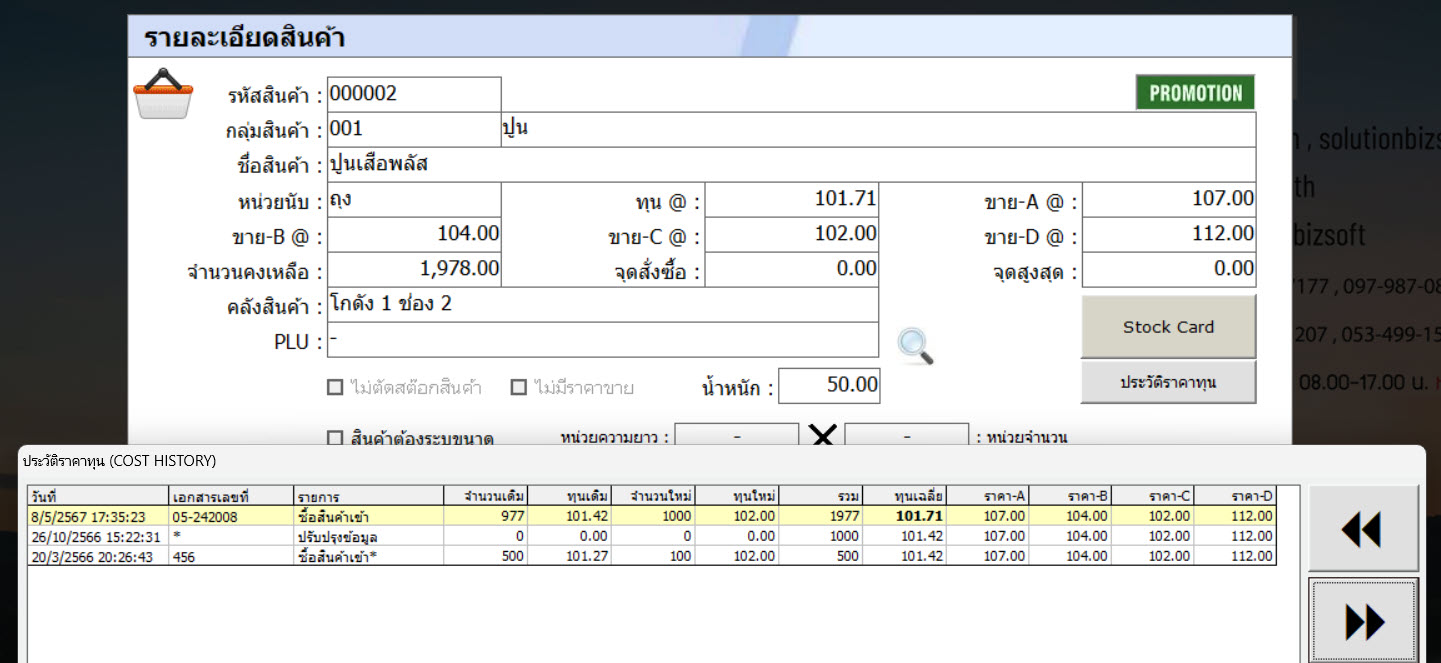Click the น้ำหนัก weight field

(x=829, y=386)
